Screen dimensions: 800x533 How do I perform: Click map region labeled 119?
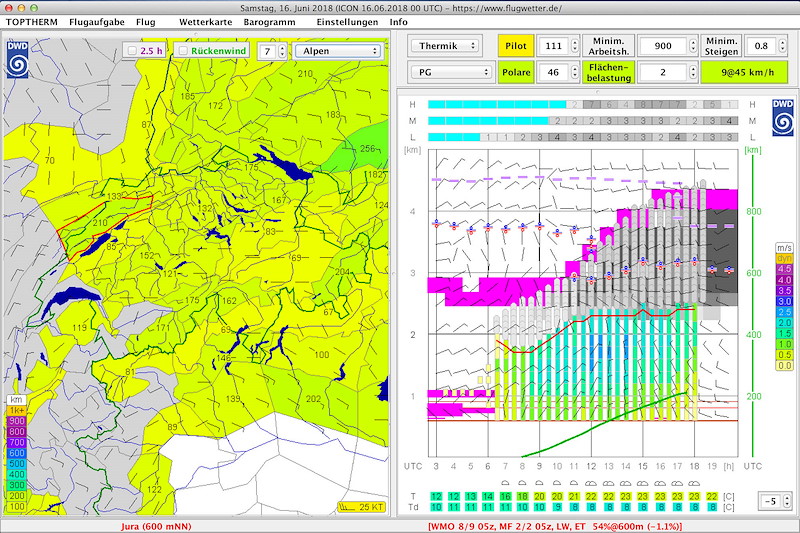tap(80, 327)
